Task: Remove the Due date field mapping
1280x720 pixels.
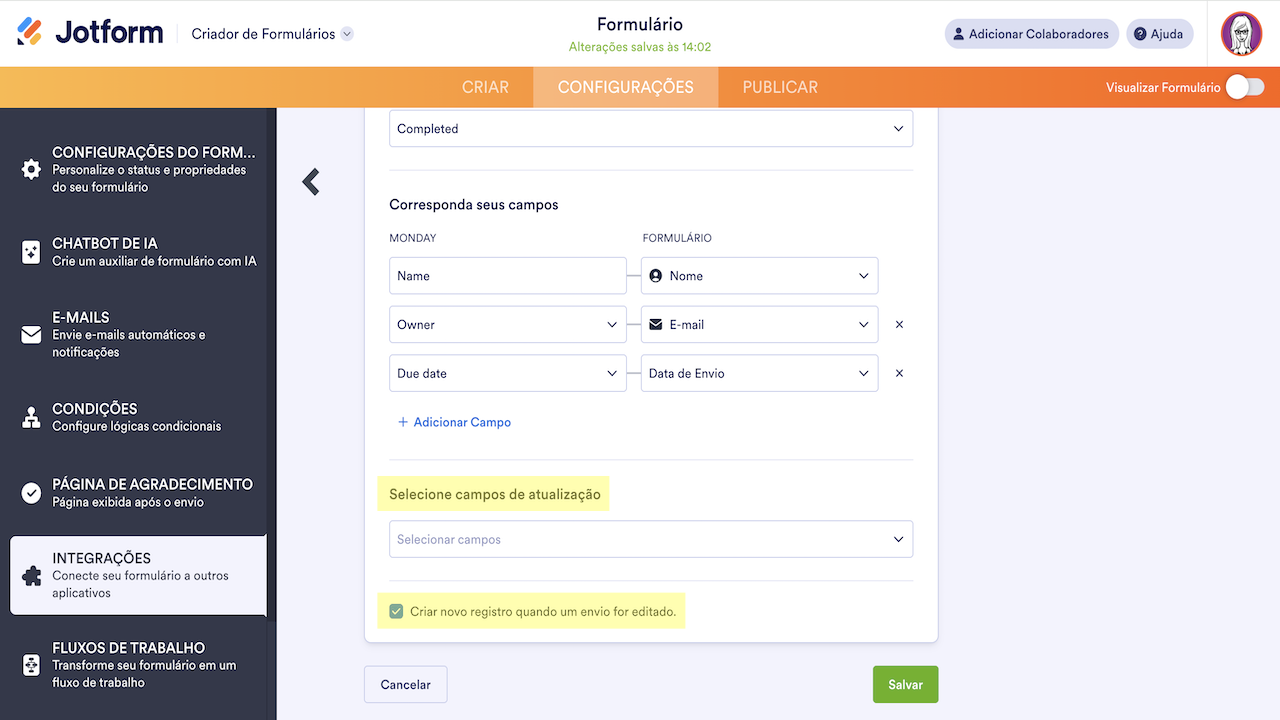Action: [899, 373]
